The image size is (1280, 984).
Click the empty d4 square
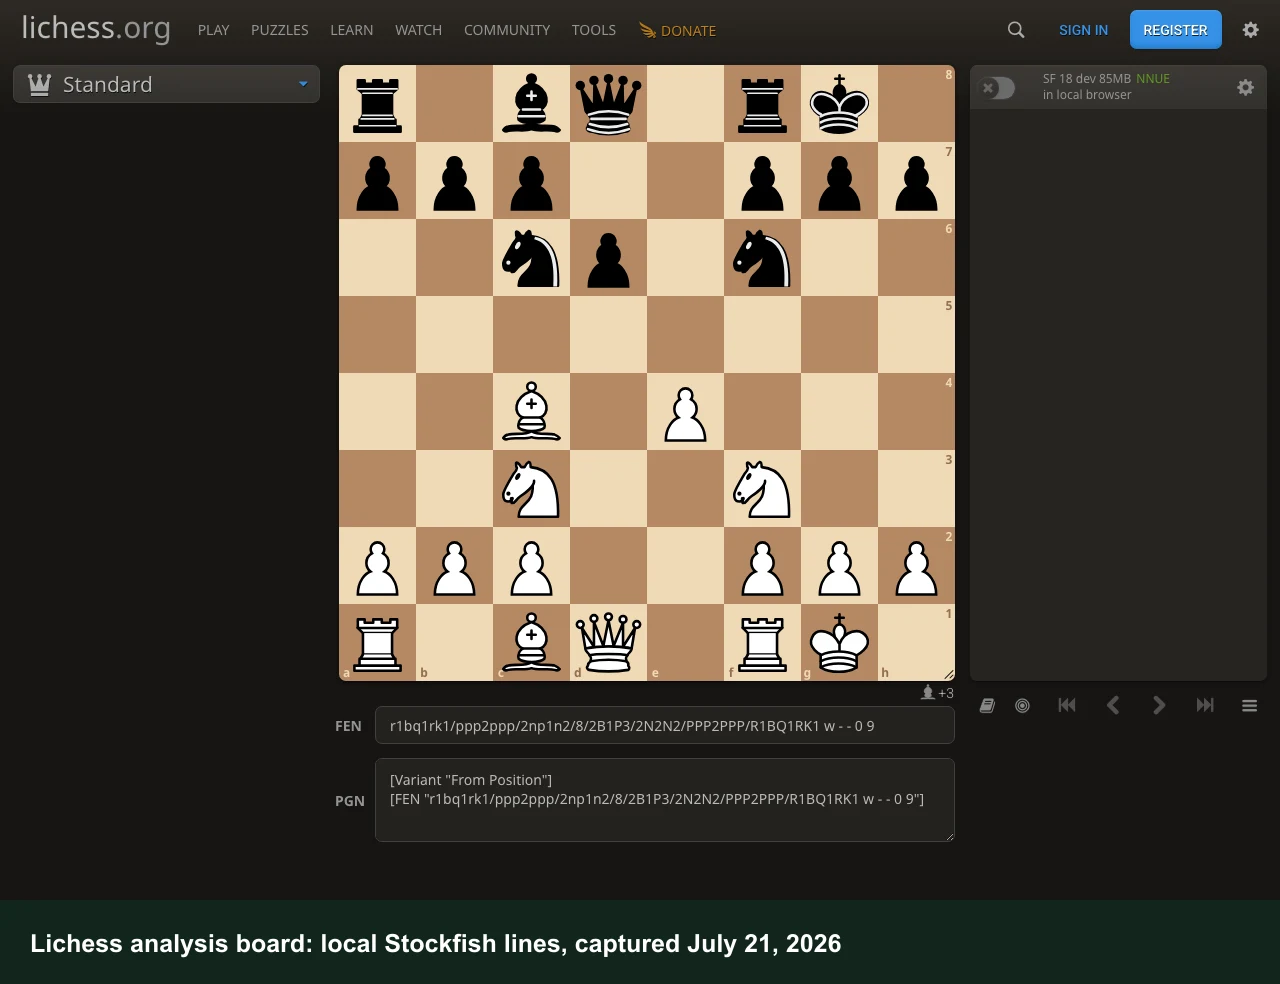click(x=608, y=412)
